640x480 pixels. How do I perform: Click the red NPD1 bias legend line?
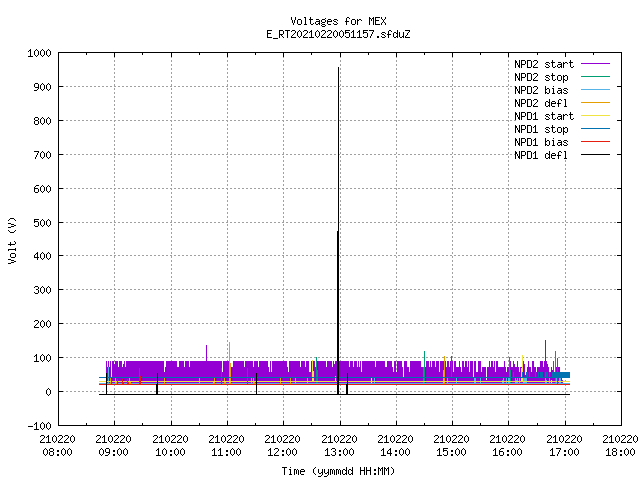pyautogui.click(x=596, y=142)
